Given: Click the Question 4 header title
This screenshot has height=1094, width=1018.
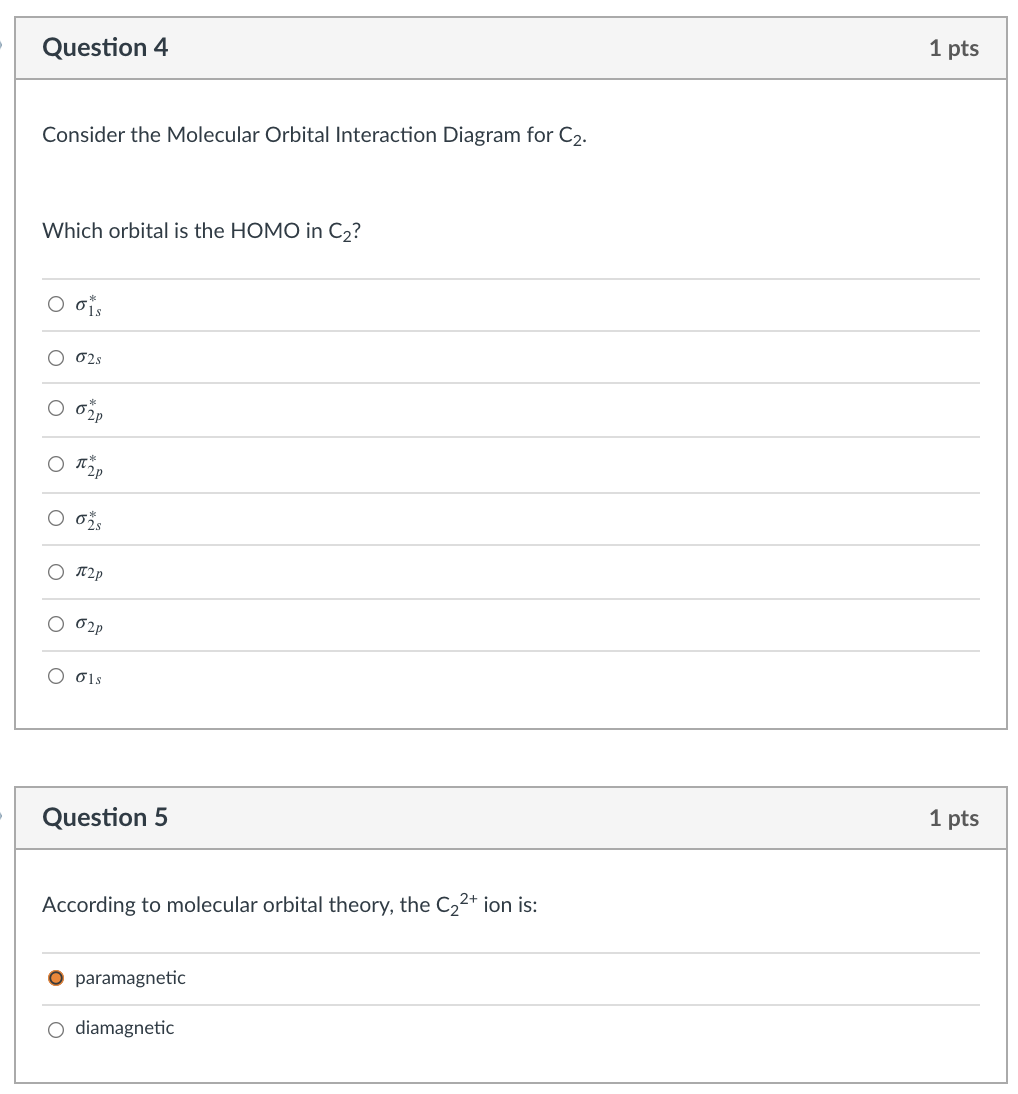Looking at the screenshot, I should (x=105, y=47).
